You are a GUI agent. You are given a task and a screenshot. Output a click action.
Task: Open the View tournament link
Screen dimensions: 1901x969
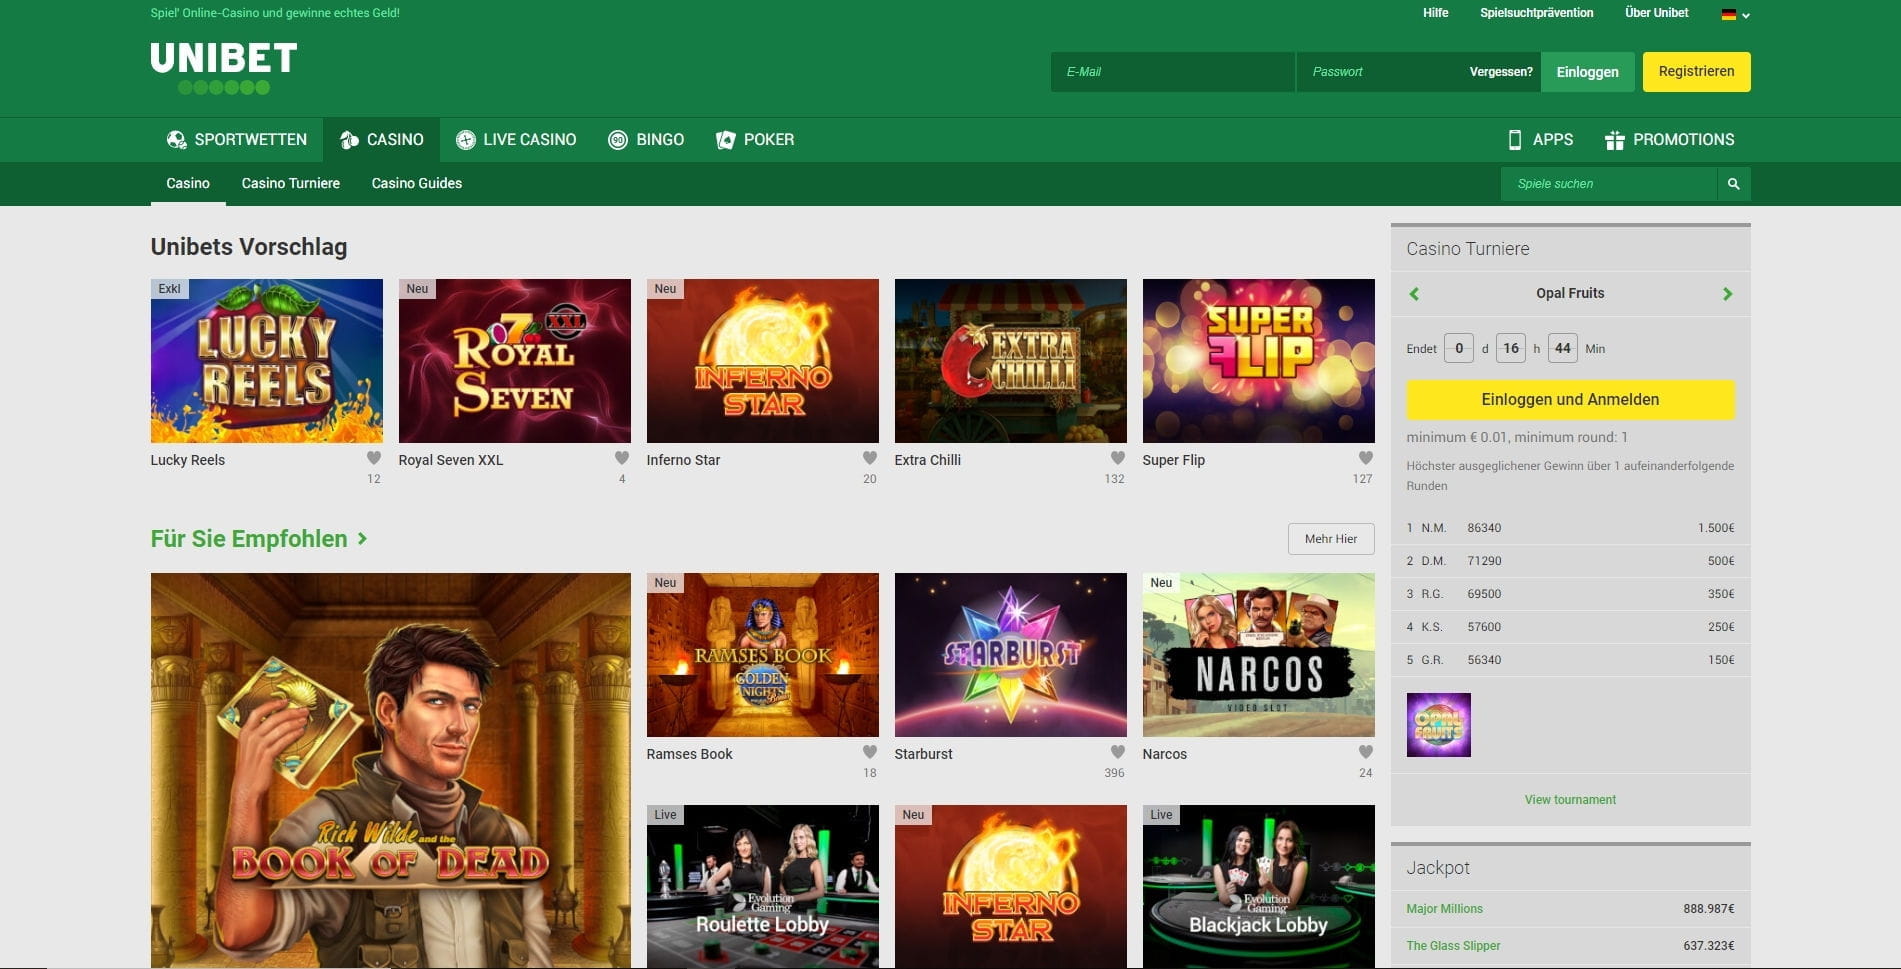[x=1570, y=800]
